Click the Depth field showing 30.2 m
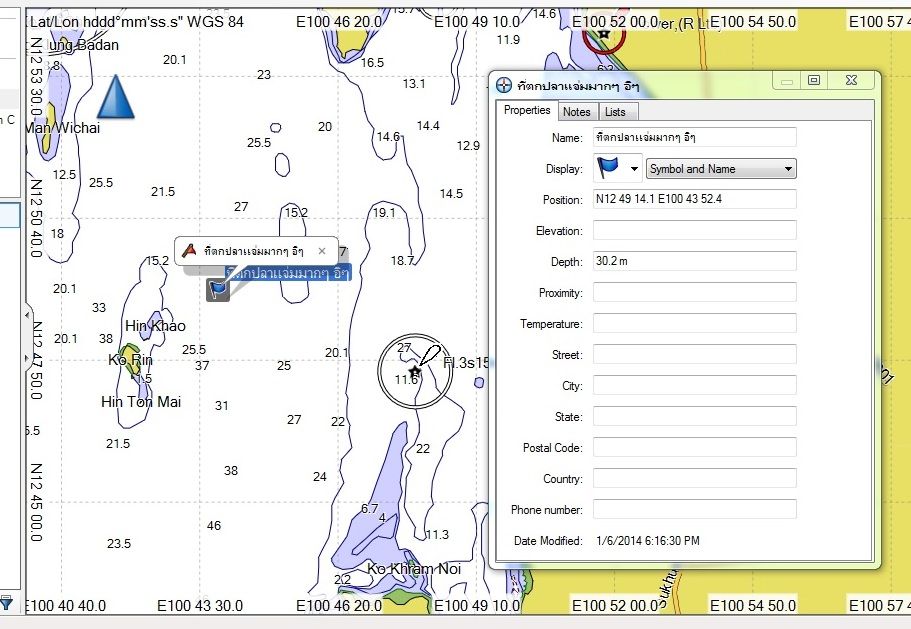This screenshot has width=911, height=629. point(694,262)
